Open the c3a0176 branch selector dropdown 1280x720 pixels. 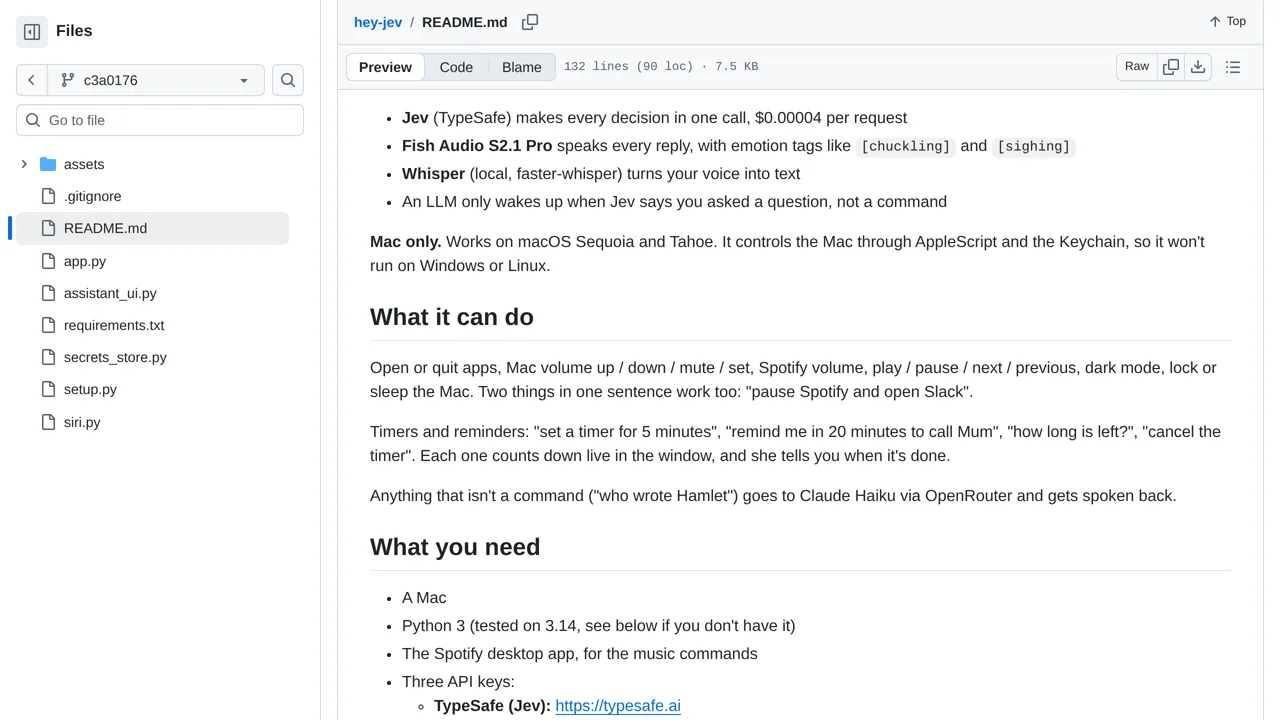[156, 80]
